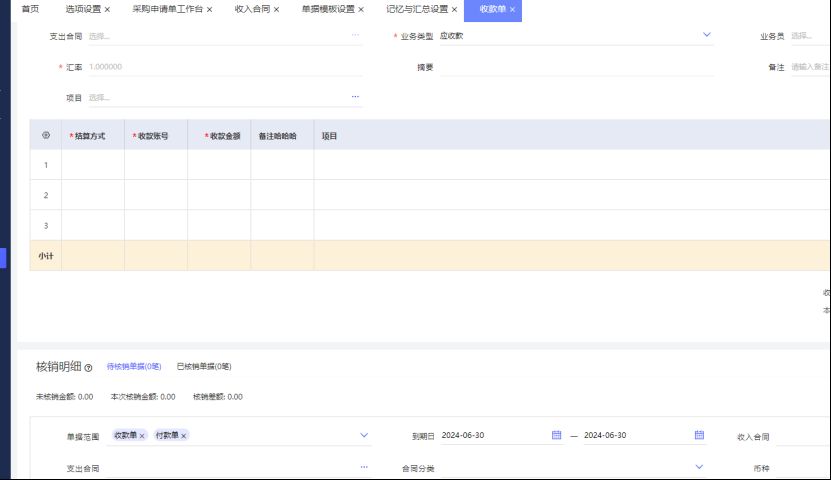Expand the 合同分类 dropdown
This screenshot has height=480, width=831.
(x=699, y=467)
